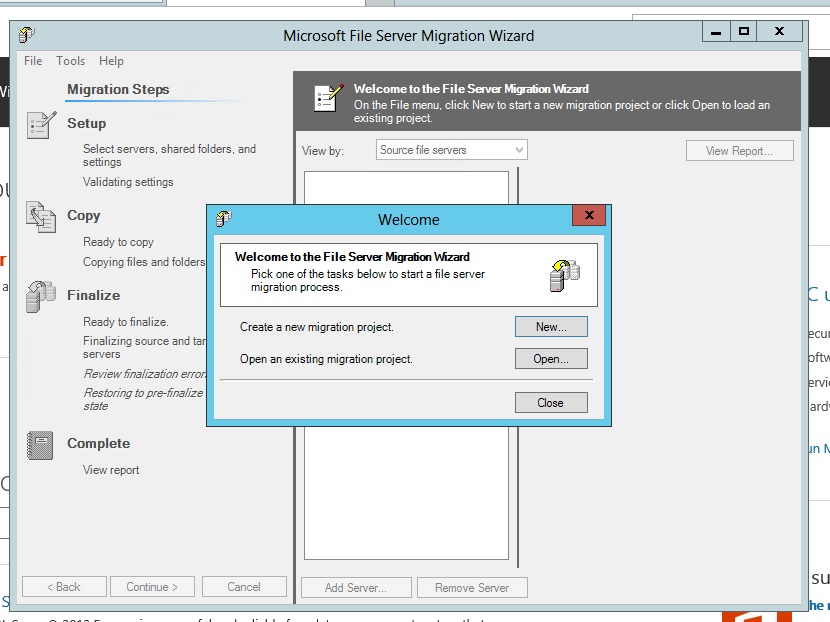Click 'Restoring to pre-finalize state' text
This screenshot has width=830, height=622.
(143, 399)
